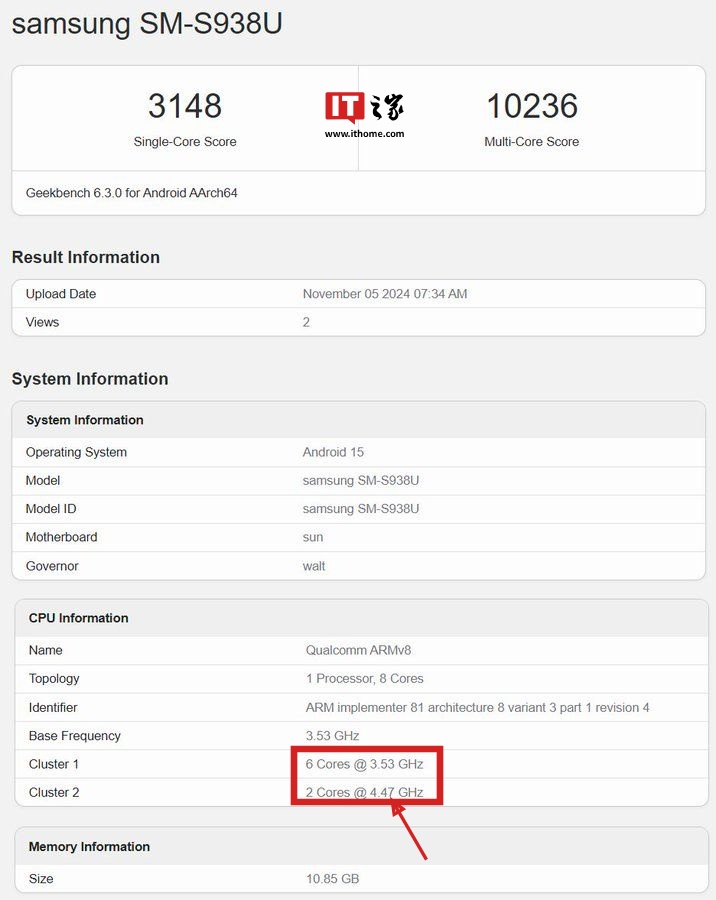Select the 10.85 GB memory value
The image size is (716, 900).
point(332,879)
